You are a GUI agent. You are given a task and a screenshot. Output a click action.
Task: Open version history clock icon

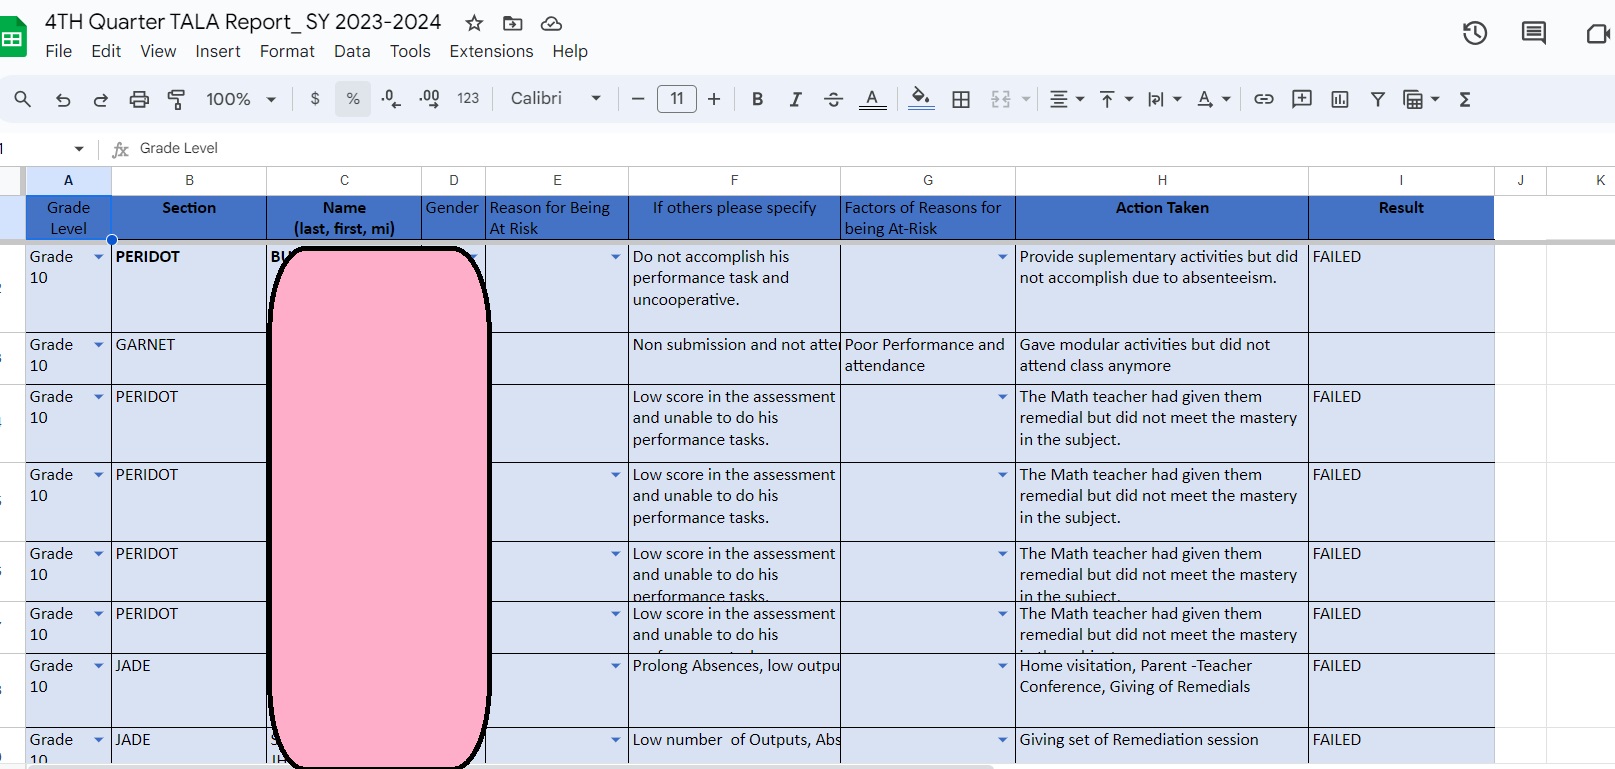point(1475,33)
